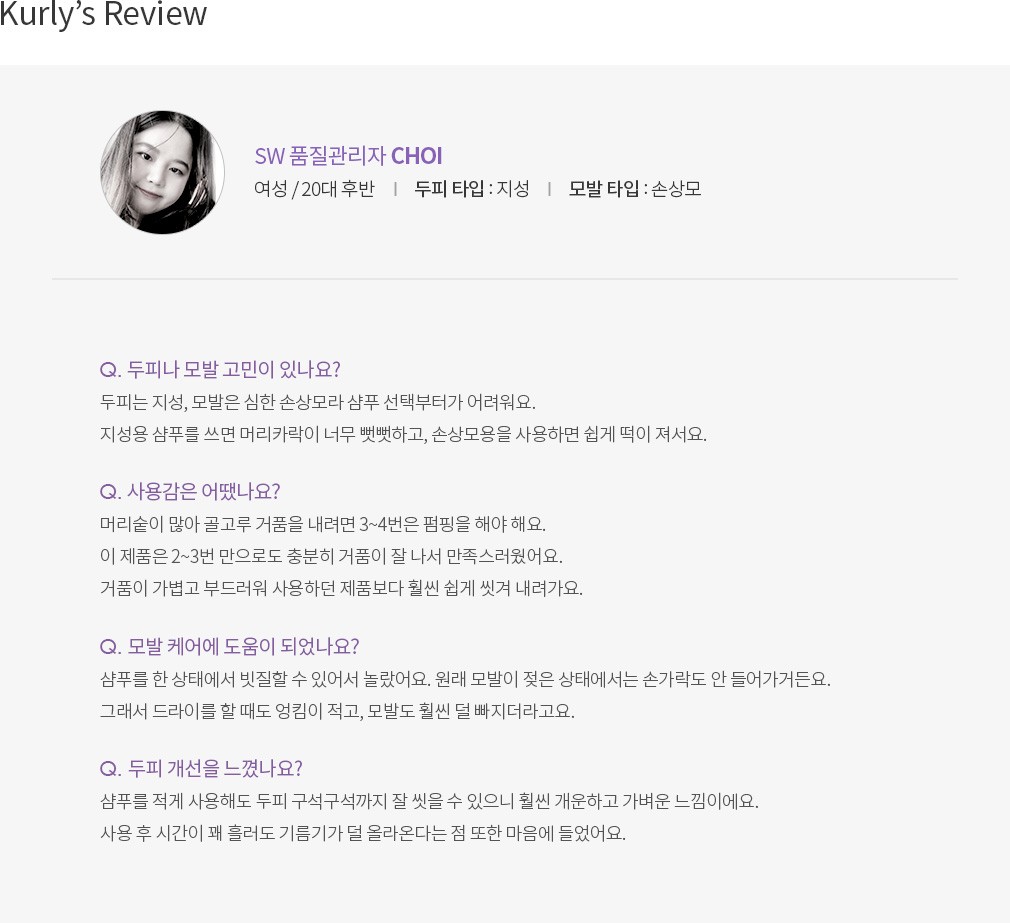Click the reviewer's circular profile photo
1010x923 pixels.
pos(162,173)
